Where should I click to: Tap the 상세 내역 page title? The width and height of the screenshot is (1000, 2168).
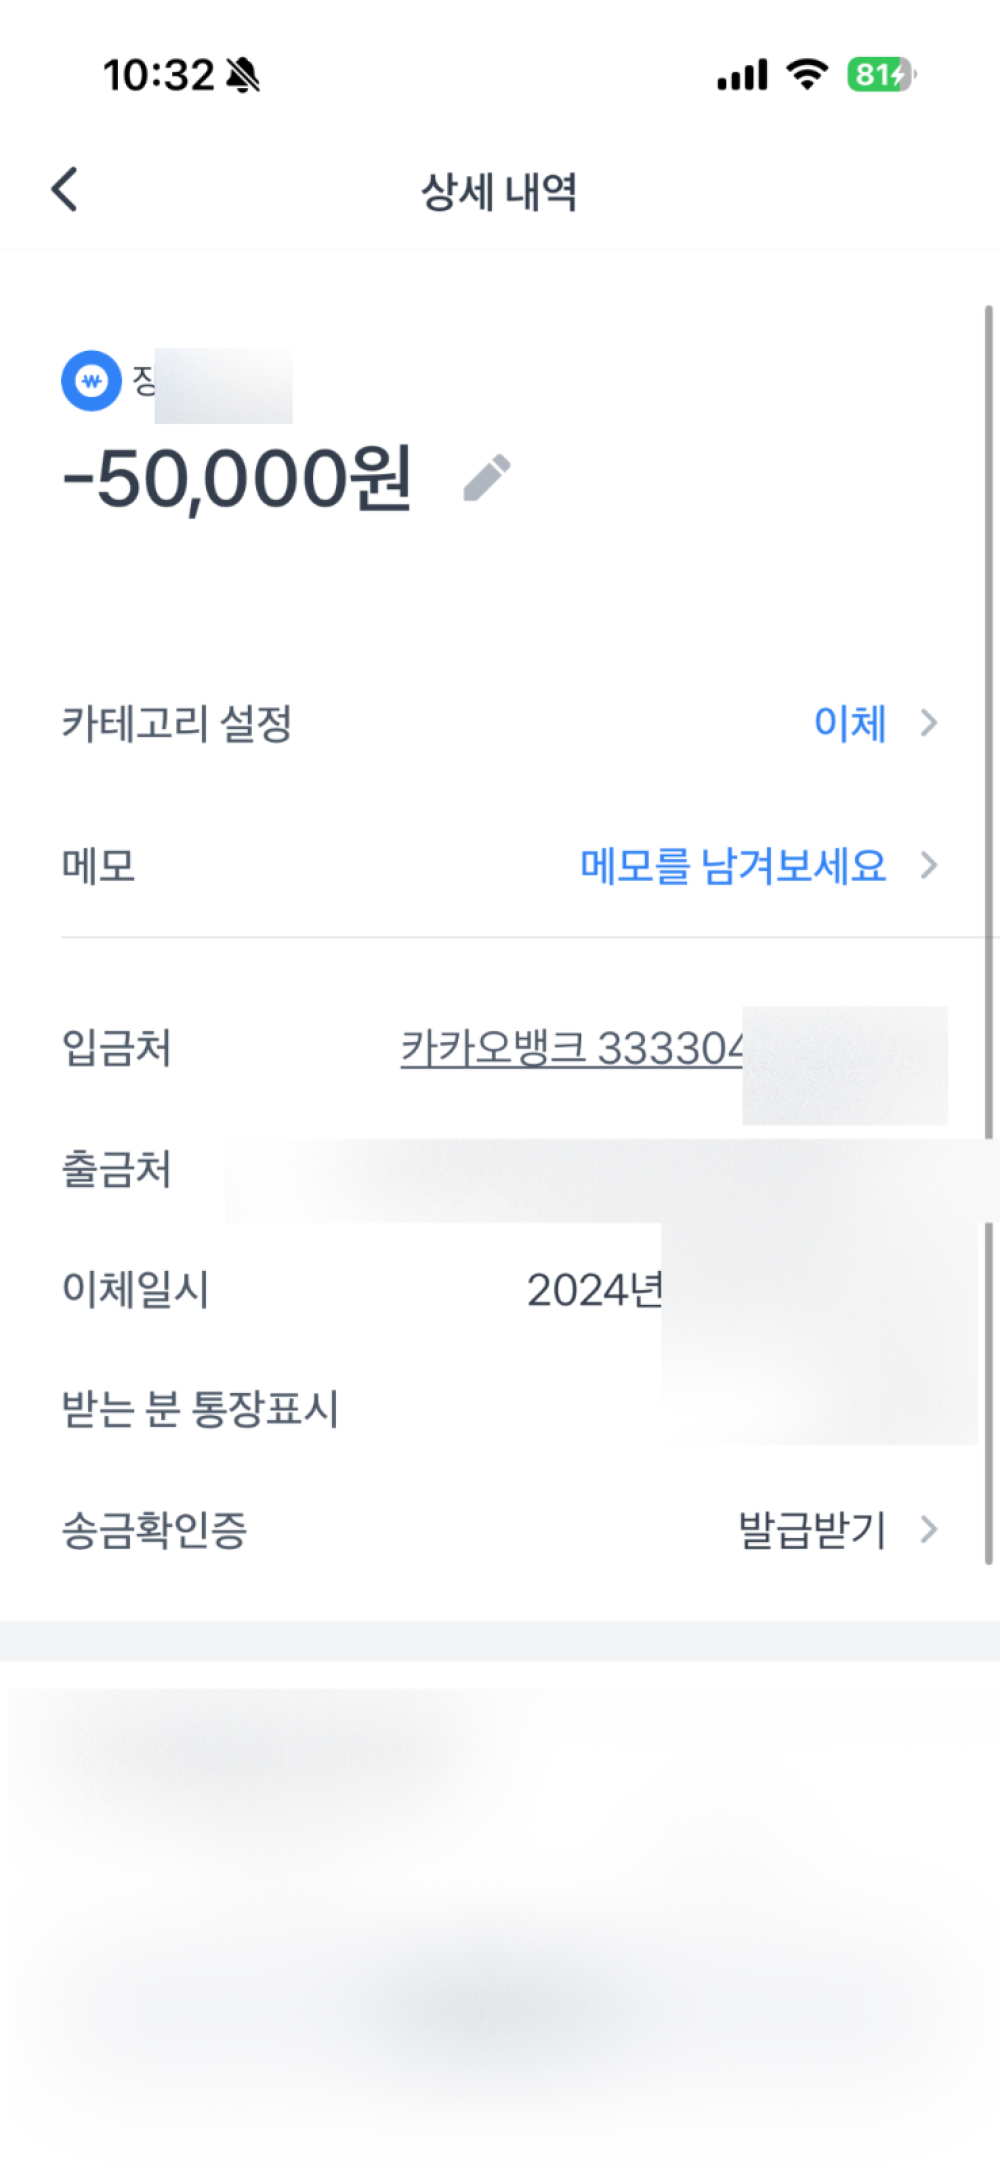click(499, 191)
